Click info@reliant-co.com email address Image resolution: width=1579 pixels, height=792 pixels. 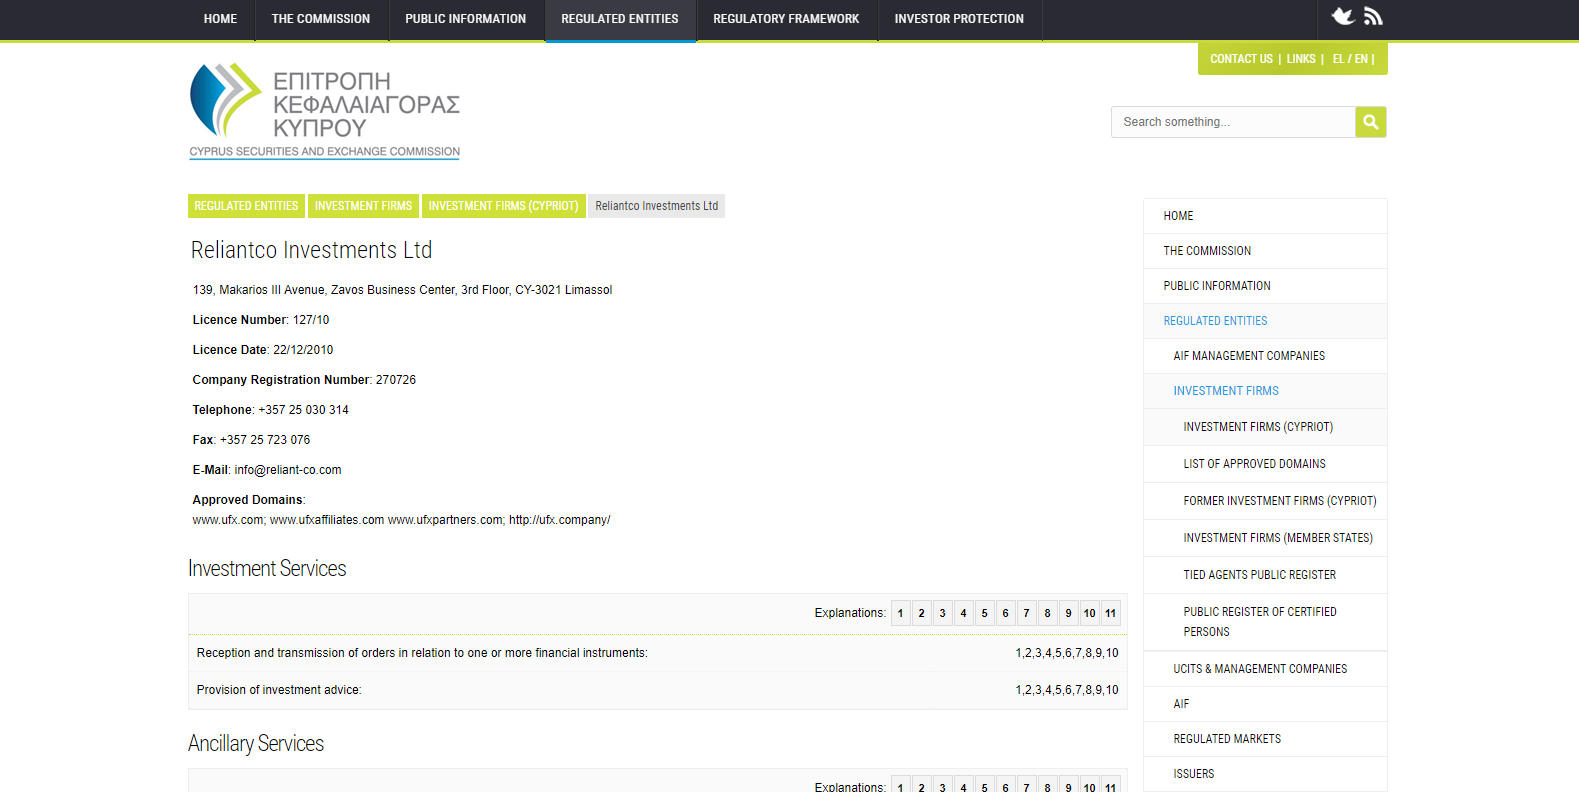pyautogui.click(x=288, y=470)
